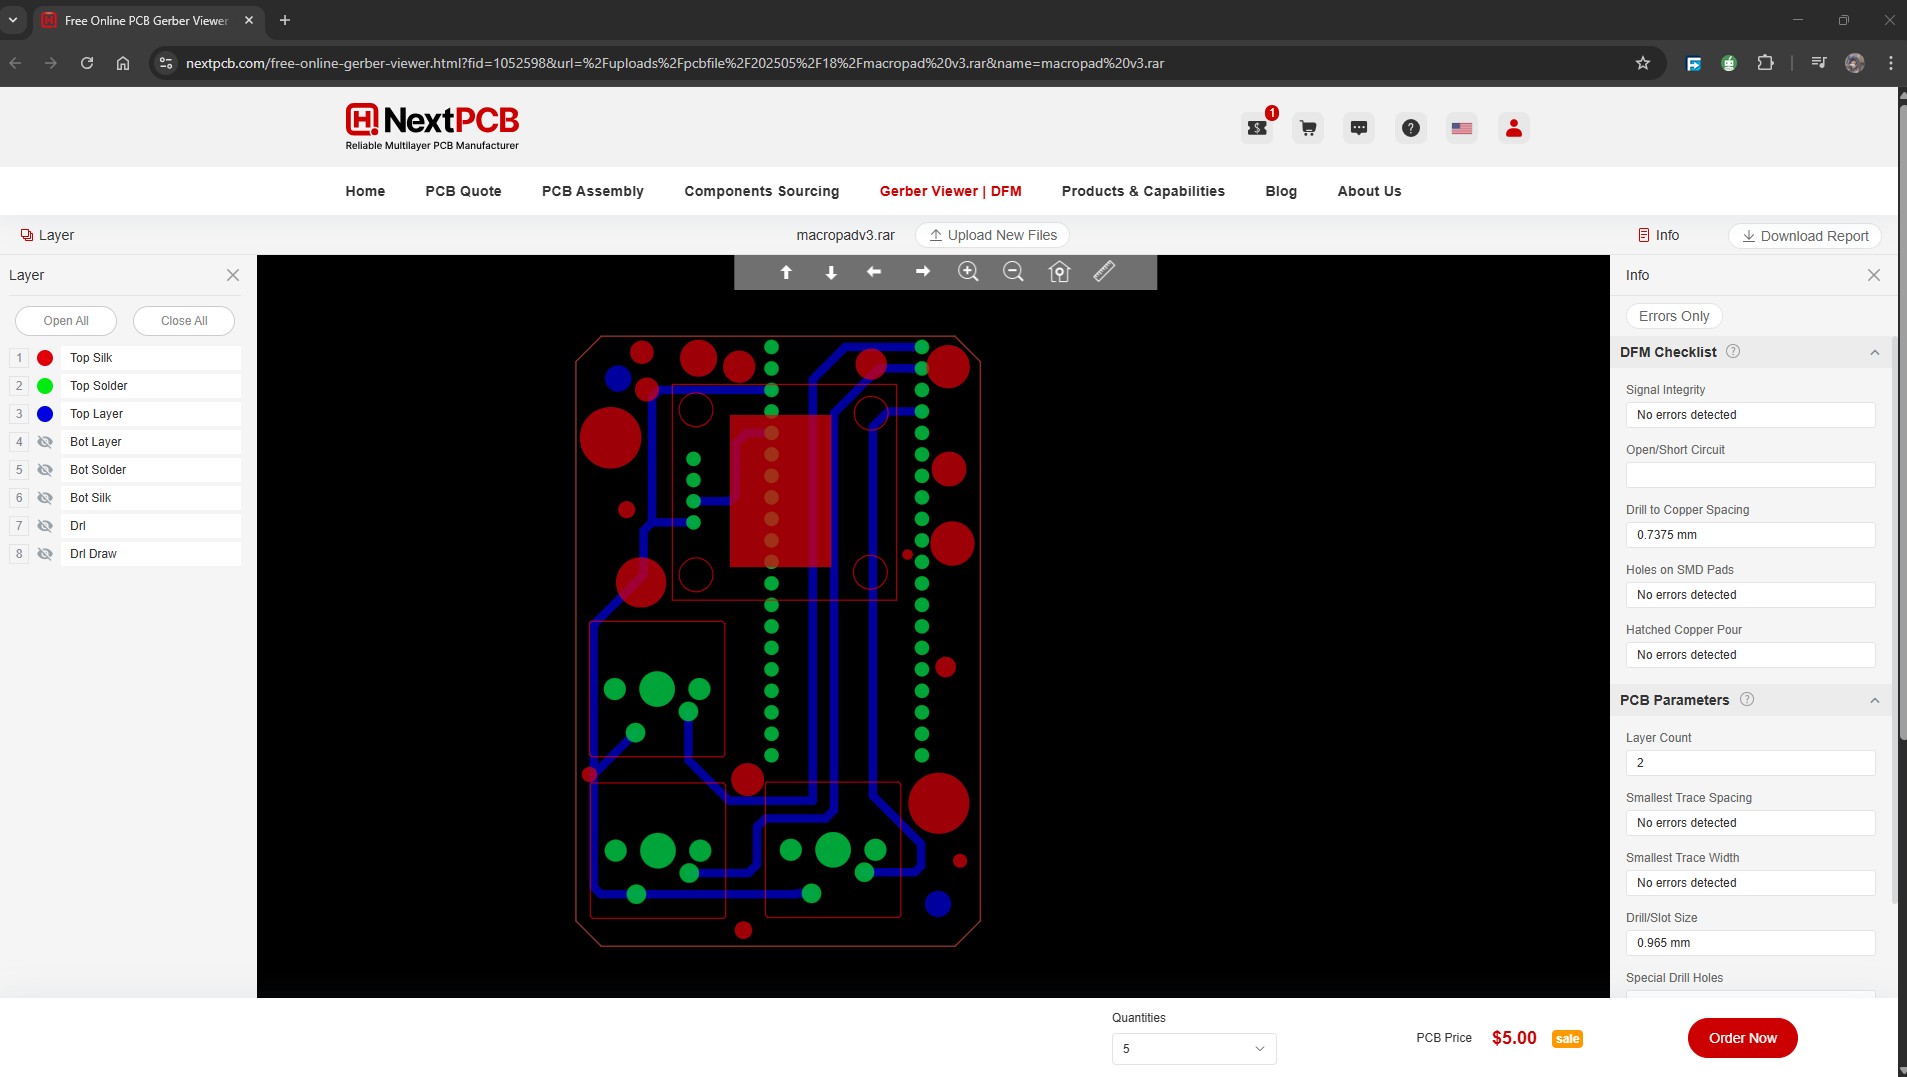
Task: Open the shopping cart icon
Action: (x=1308, y=128)
